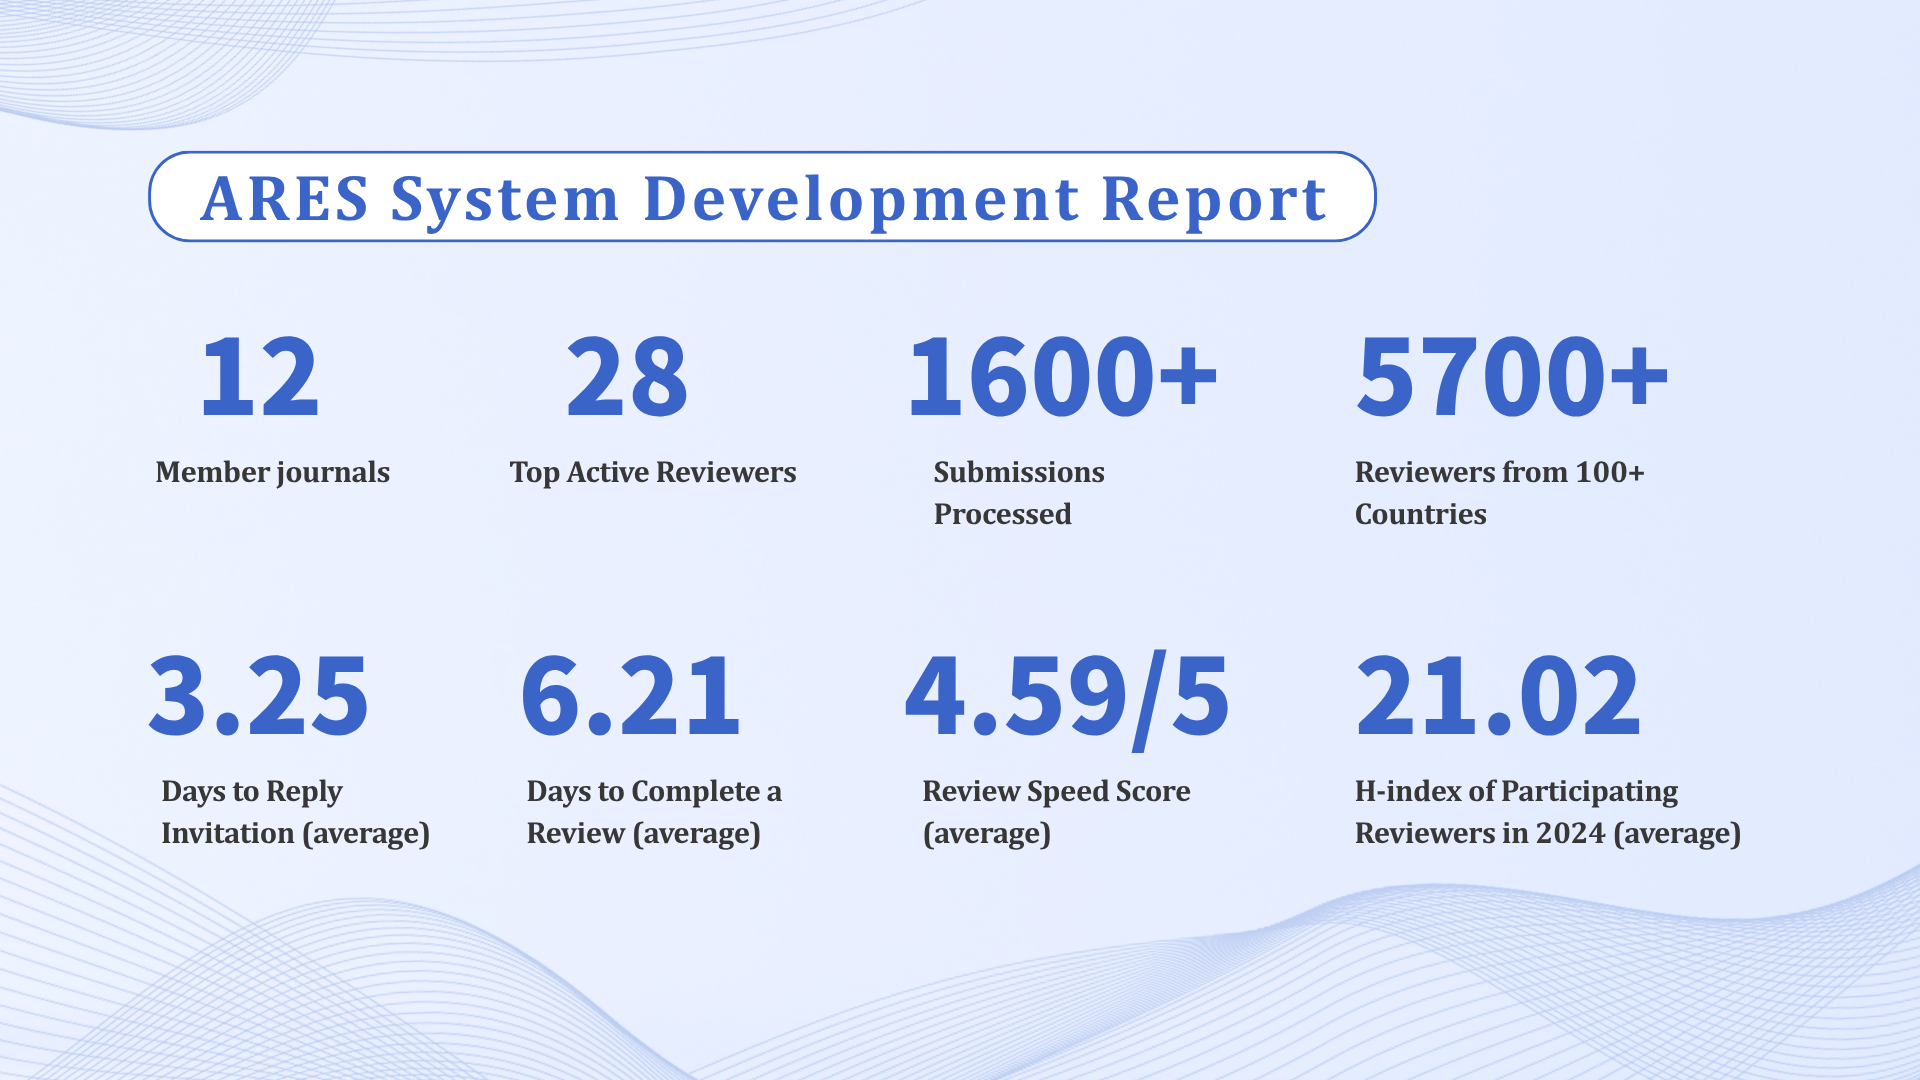Click the 'Member journals' label

[x=272, y=472]
